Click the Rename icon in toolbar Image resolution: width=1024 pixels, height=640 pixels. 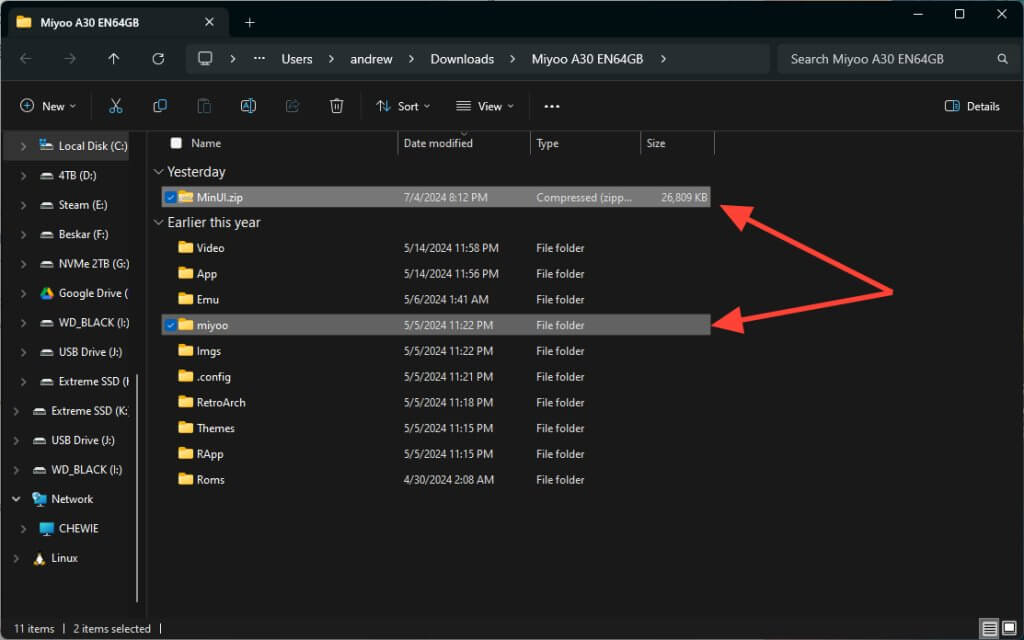tap(248, 106)
